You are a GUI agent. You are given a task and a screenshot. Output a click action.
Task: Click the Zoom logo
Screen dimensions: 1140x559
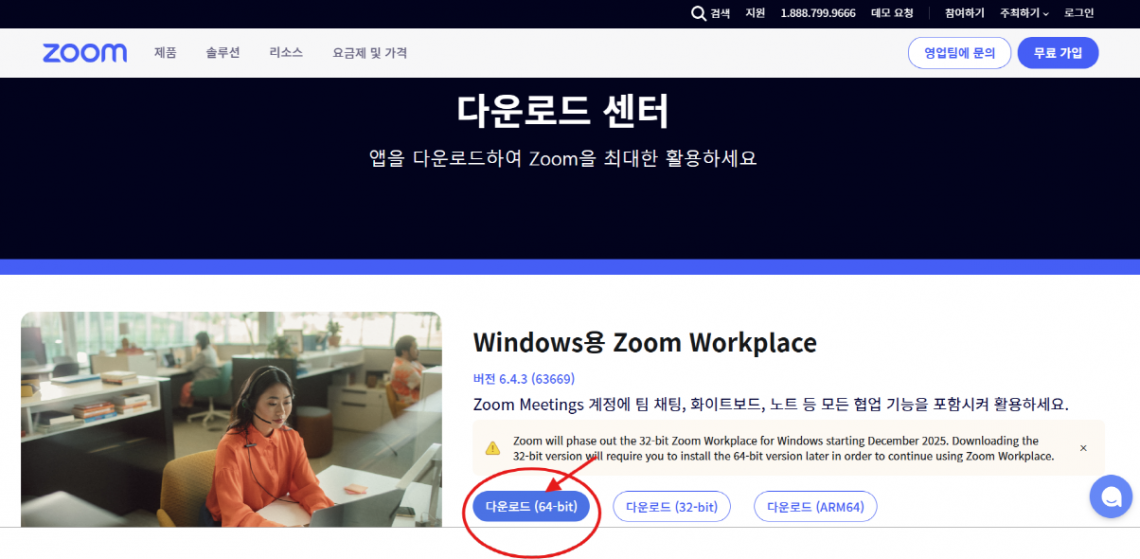coord(84,53)
